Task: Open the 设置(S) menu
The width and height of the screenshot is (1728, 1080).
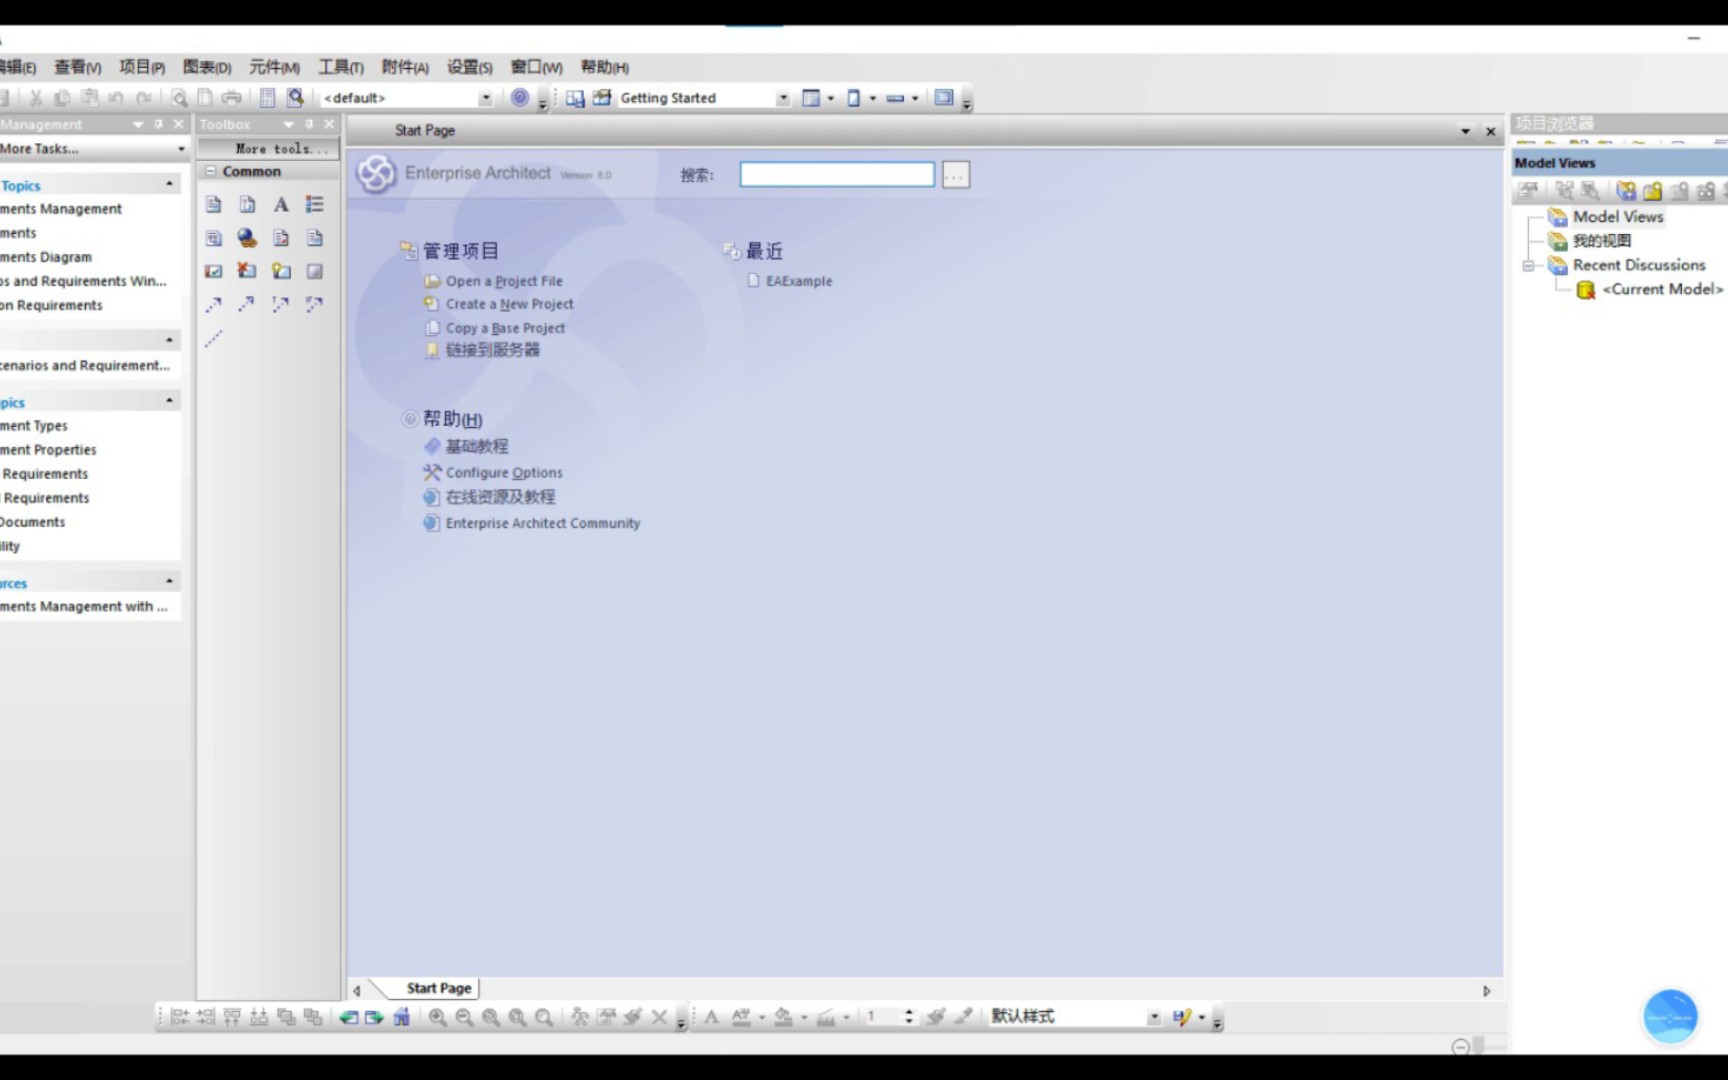Action: [470, 67]
